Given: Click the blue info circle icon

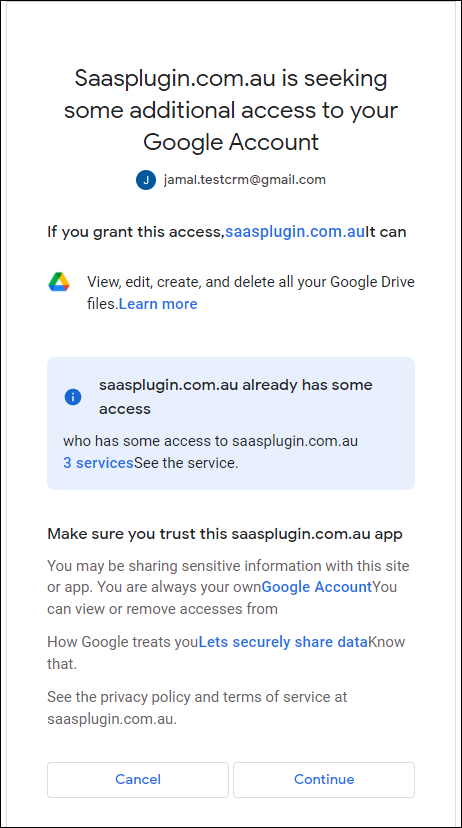Looking at the screenshot, I should tap(73, 397).
